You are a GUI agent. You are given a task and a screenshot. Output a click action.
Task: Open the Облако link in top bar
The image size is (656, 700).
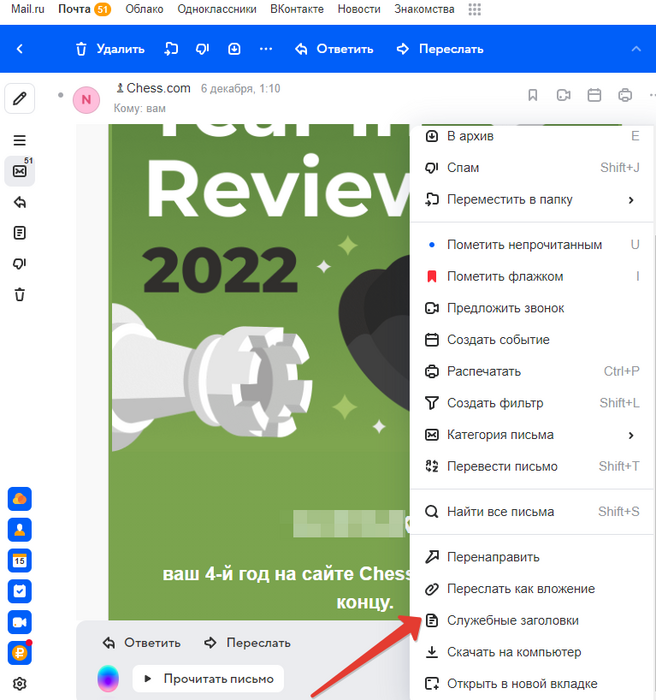[x=144, y=9]
